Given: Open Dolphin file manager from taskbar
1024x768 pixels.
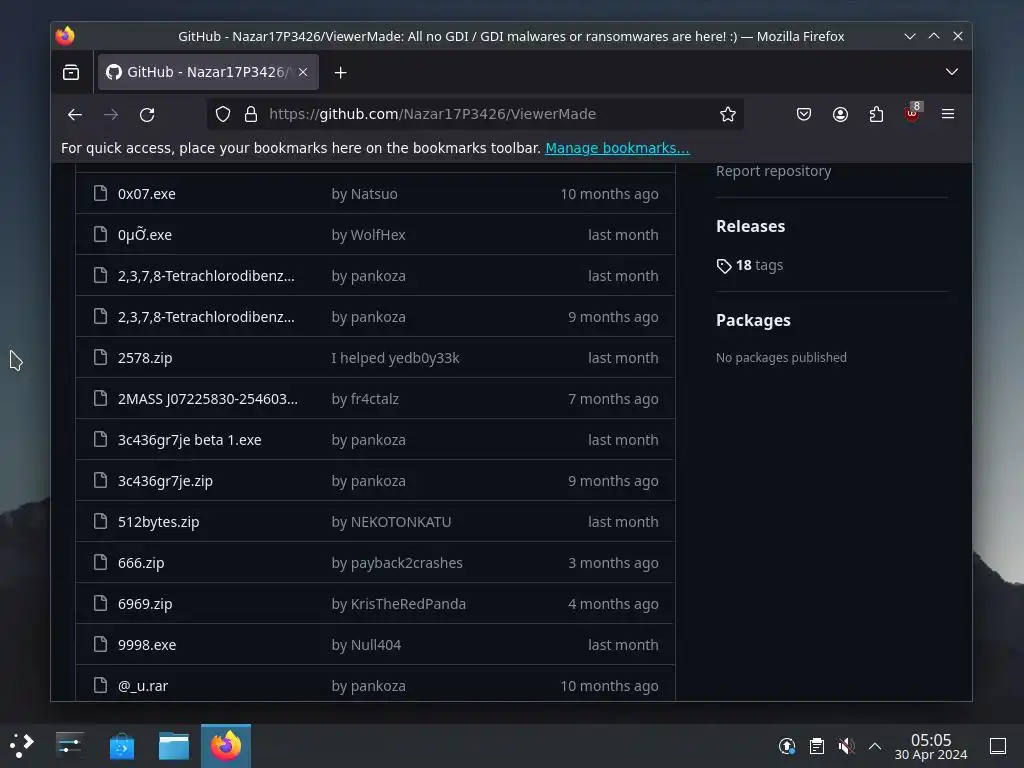Looking at the screenshot, I should pos(174,746).
